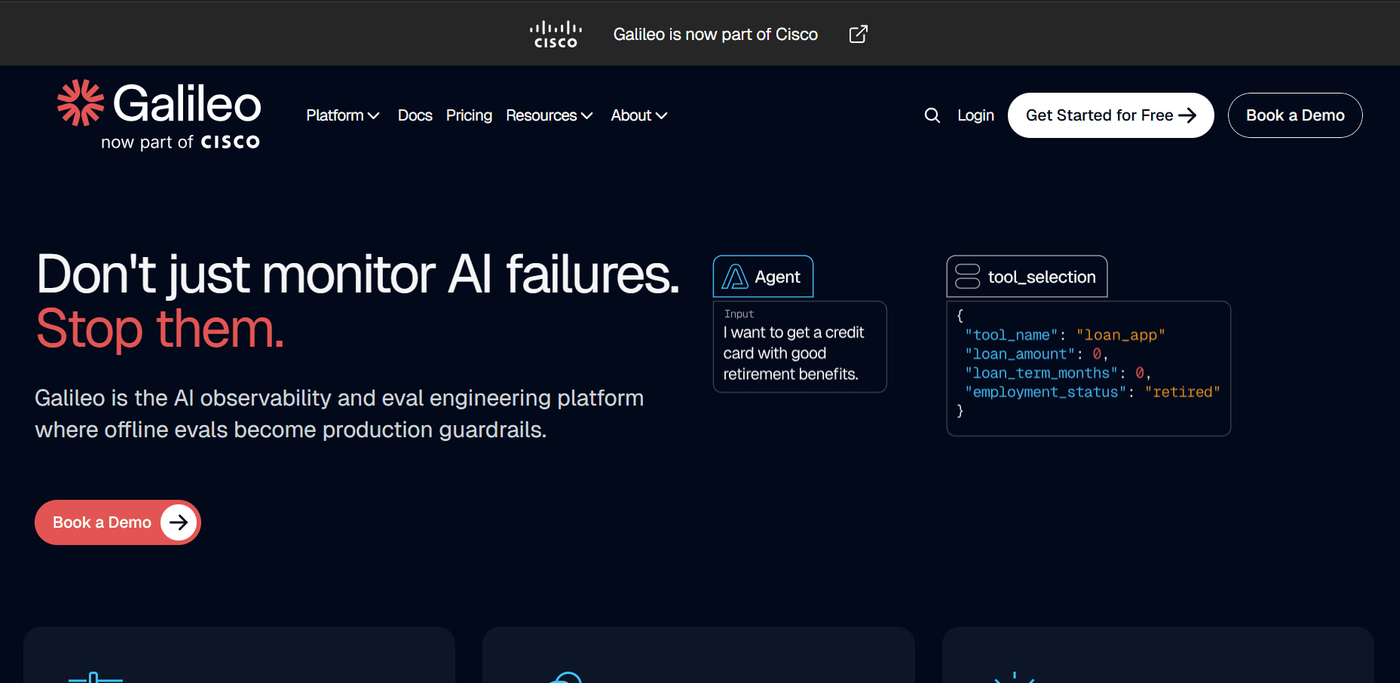Expand the Resources dropdown chevron

pos(587,116)
